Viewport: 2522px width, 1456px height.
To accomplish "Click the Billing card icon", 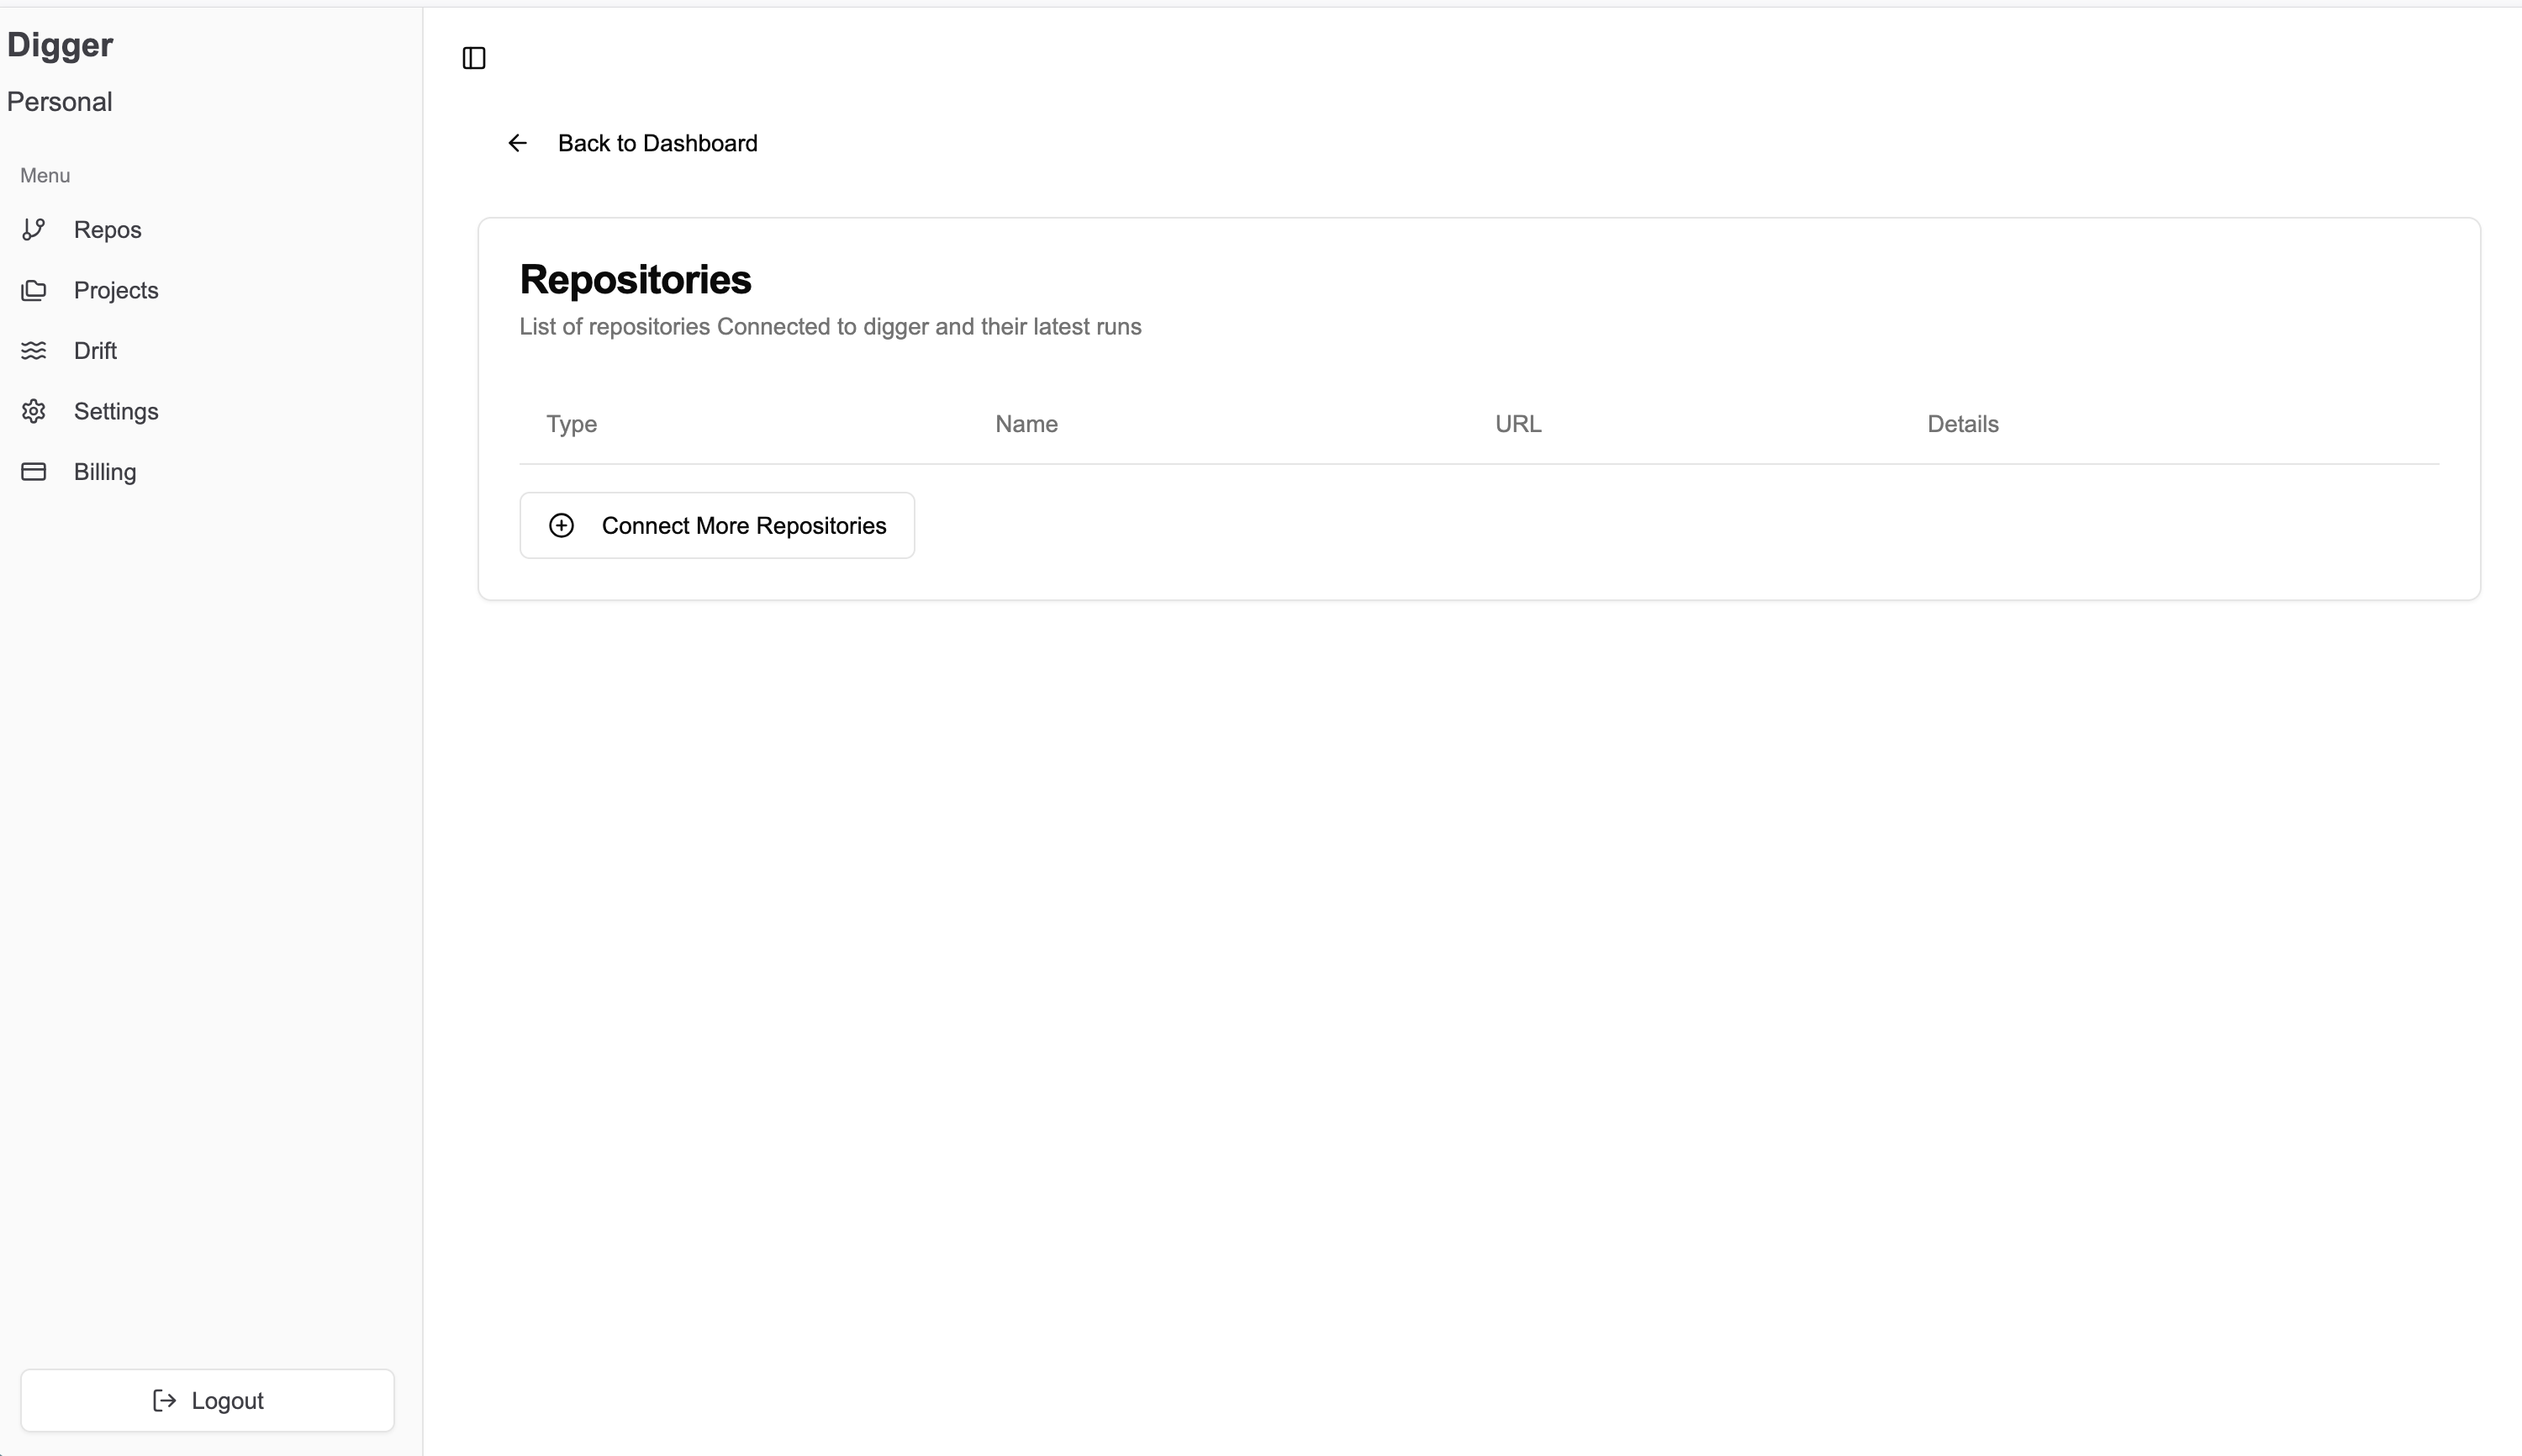I will pyautogui.click(x=34, y=472).
